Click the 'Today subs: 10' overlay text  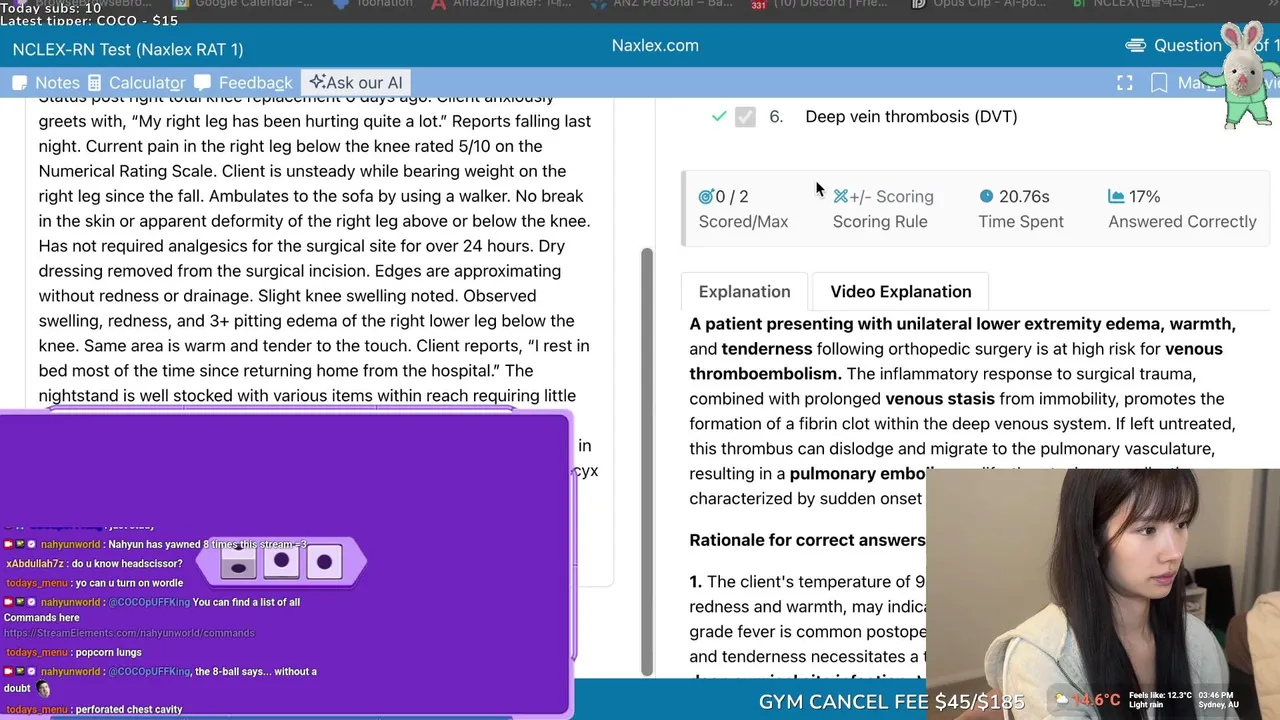[51, 8]
